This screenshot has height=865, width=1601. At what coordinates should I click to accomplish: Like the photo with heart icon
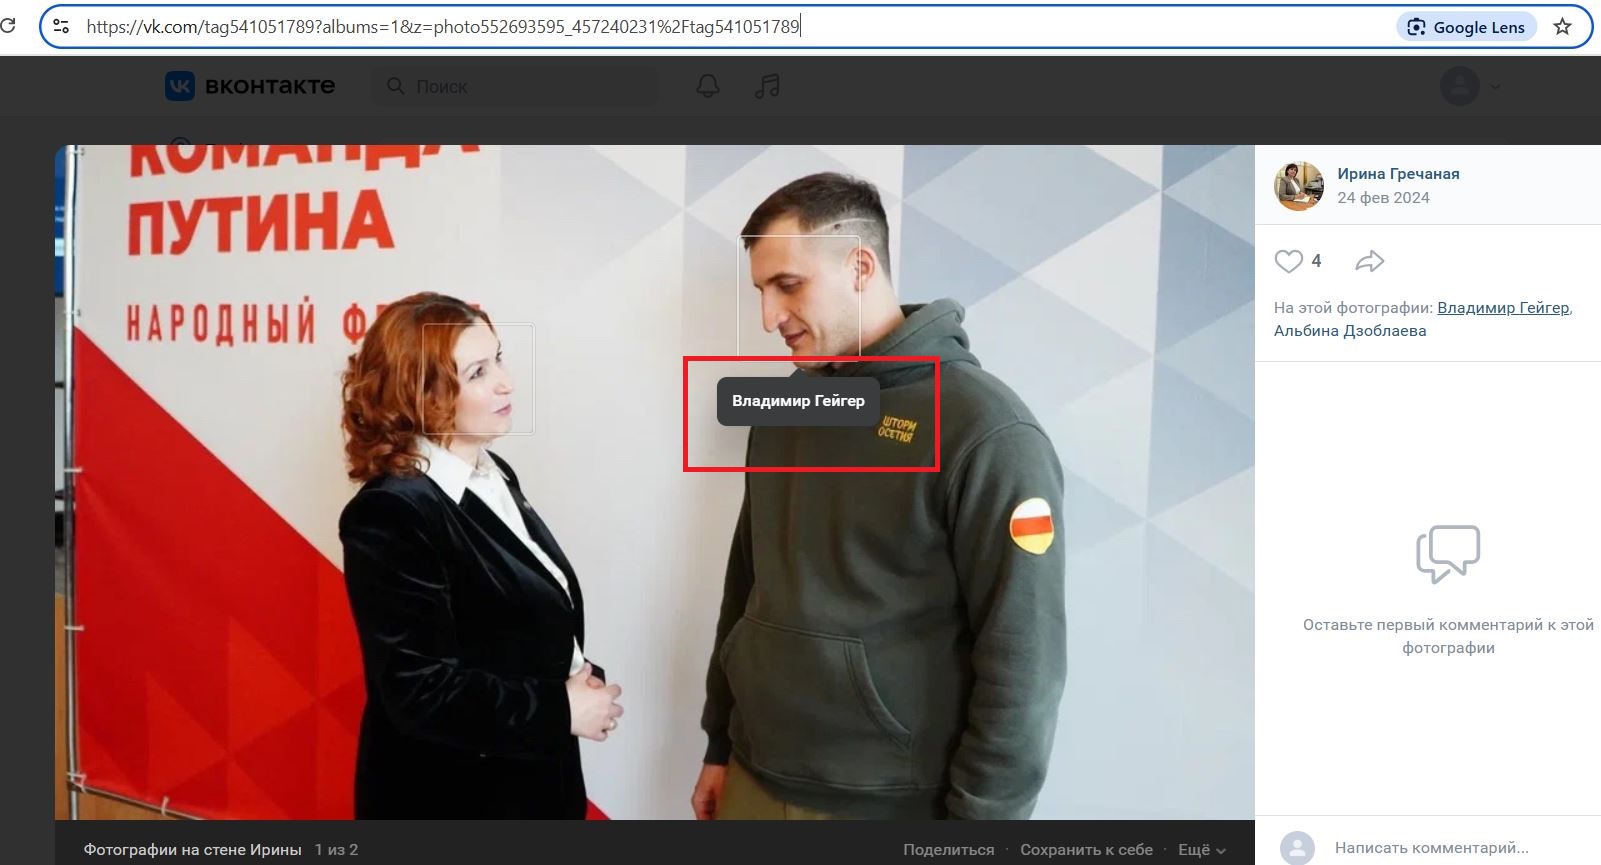pyautogui.click(x=1288, y=261)
